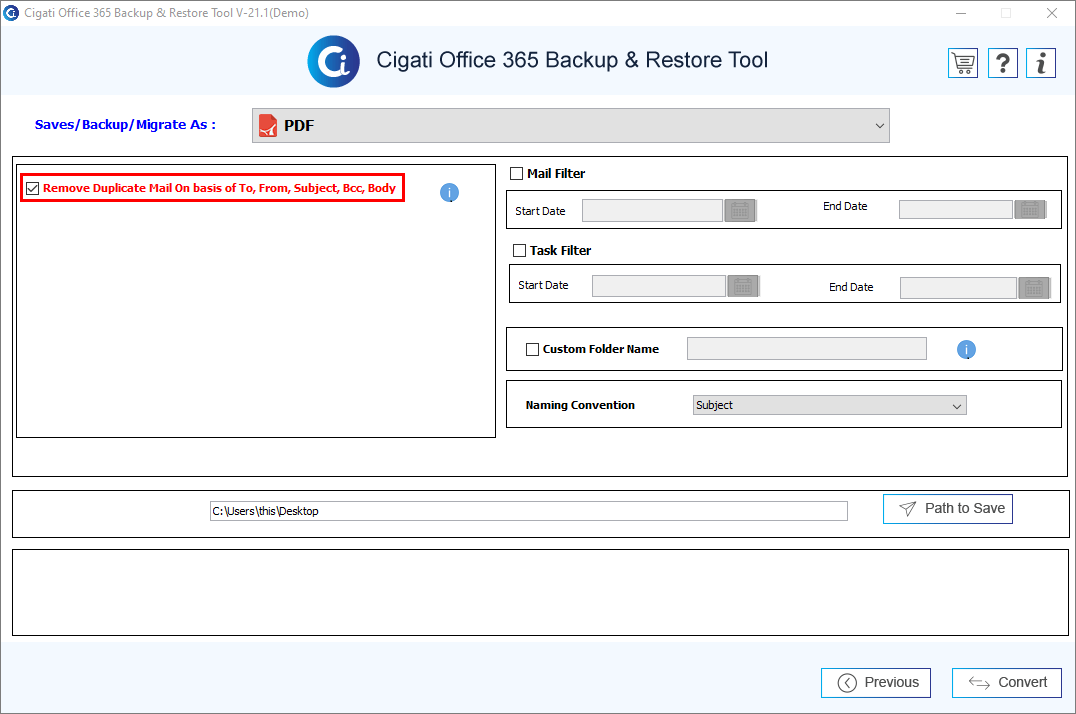Open Mail Filter End Date calendar
This screenshot has height=714, width=1076.
(1030, 209)
